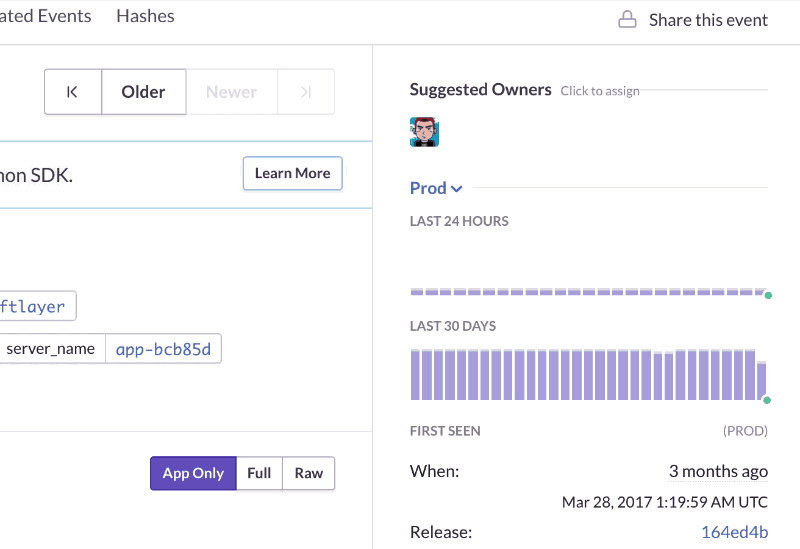Select App Only stacktrace view
800x549 pixels.
[193, 473]
